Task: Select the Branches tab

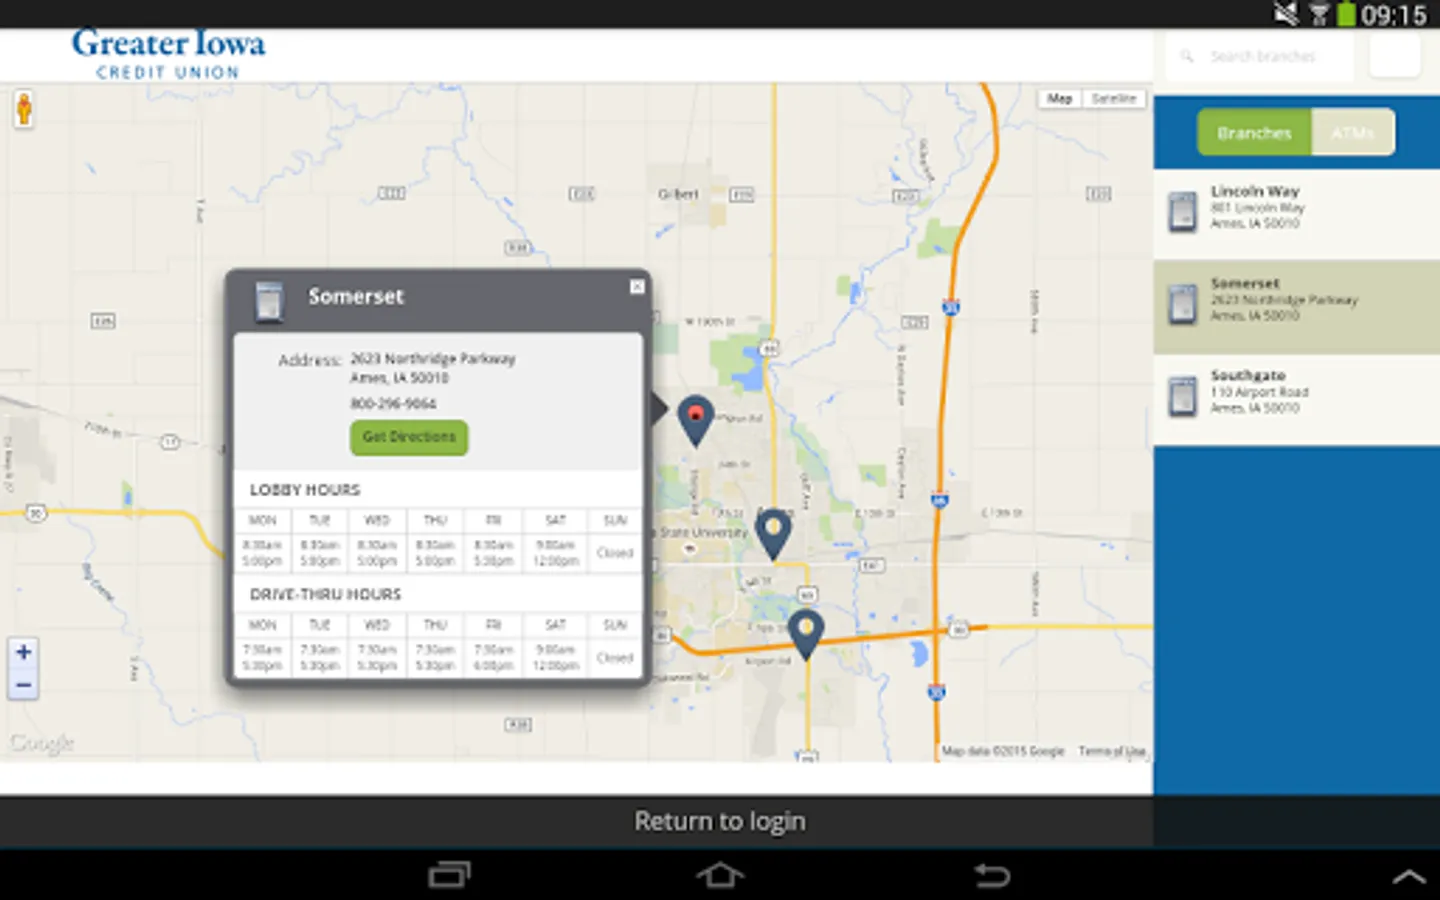Action: [x=1254, y=133]
